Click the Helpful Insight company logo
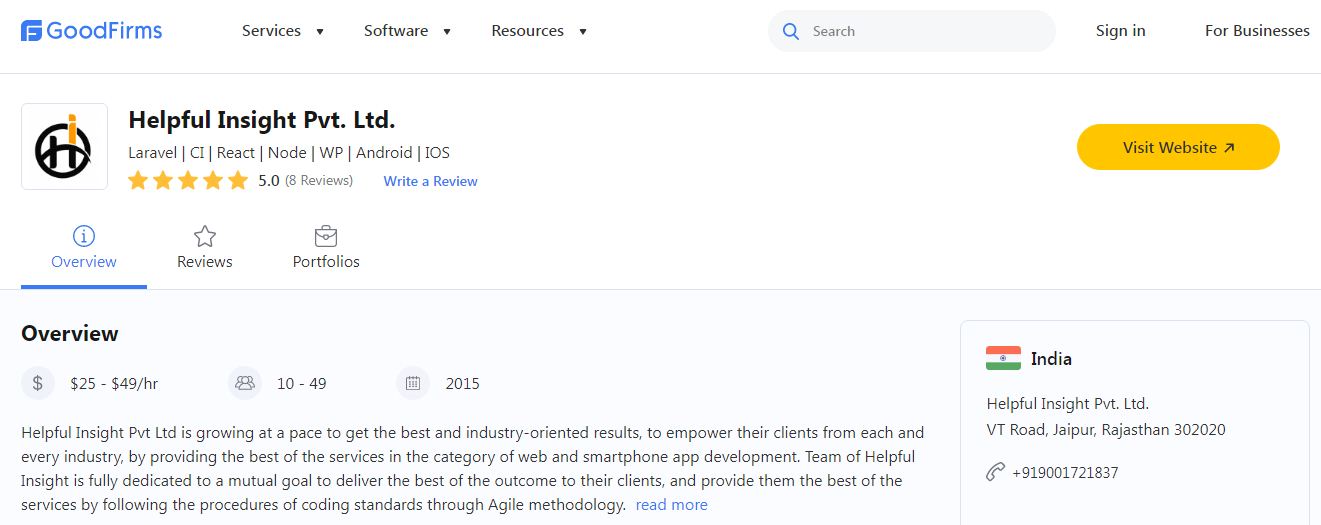Viewport: 1321px width, 525px height. pyautogui.click(x=64, y=146)
